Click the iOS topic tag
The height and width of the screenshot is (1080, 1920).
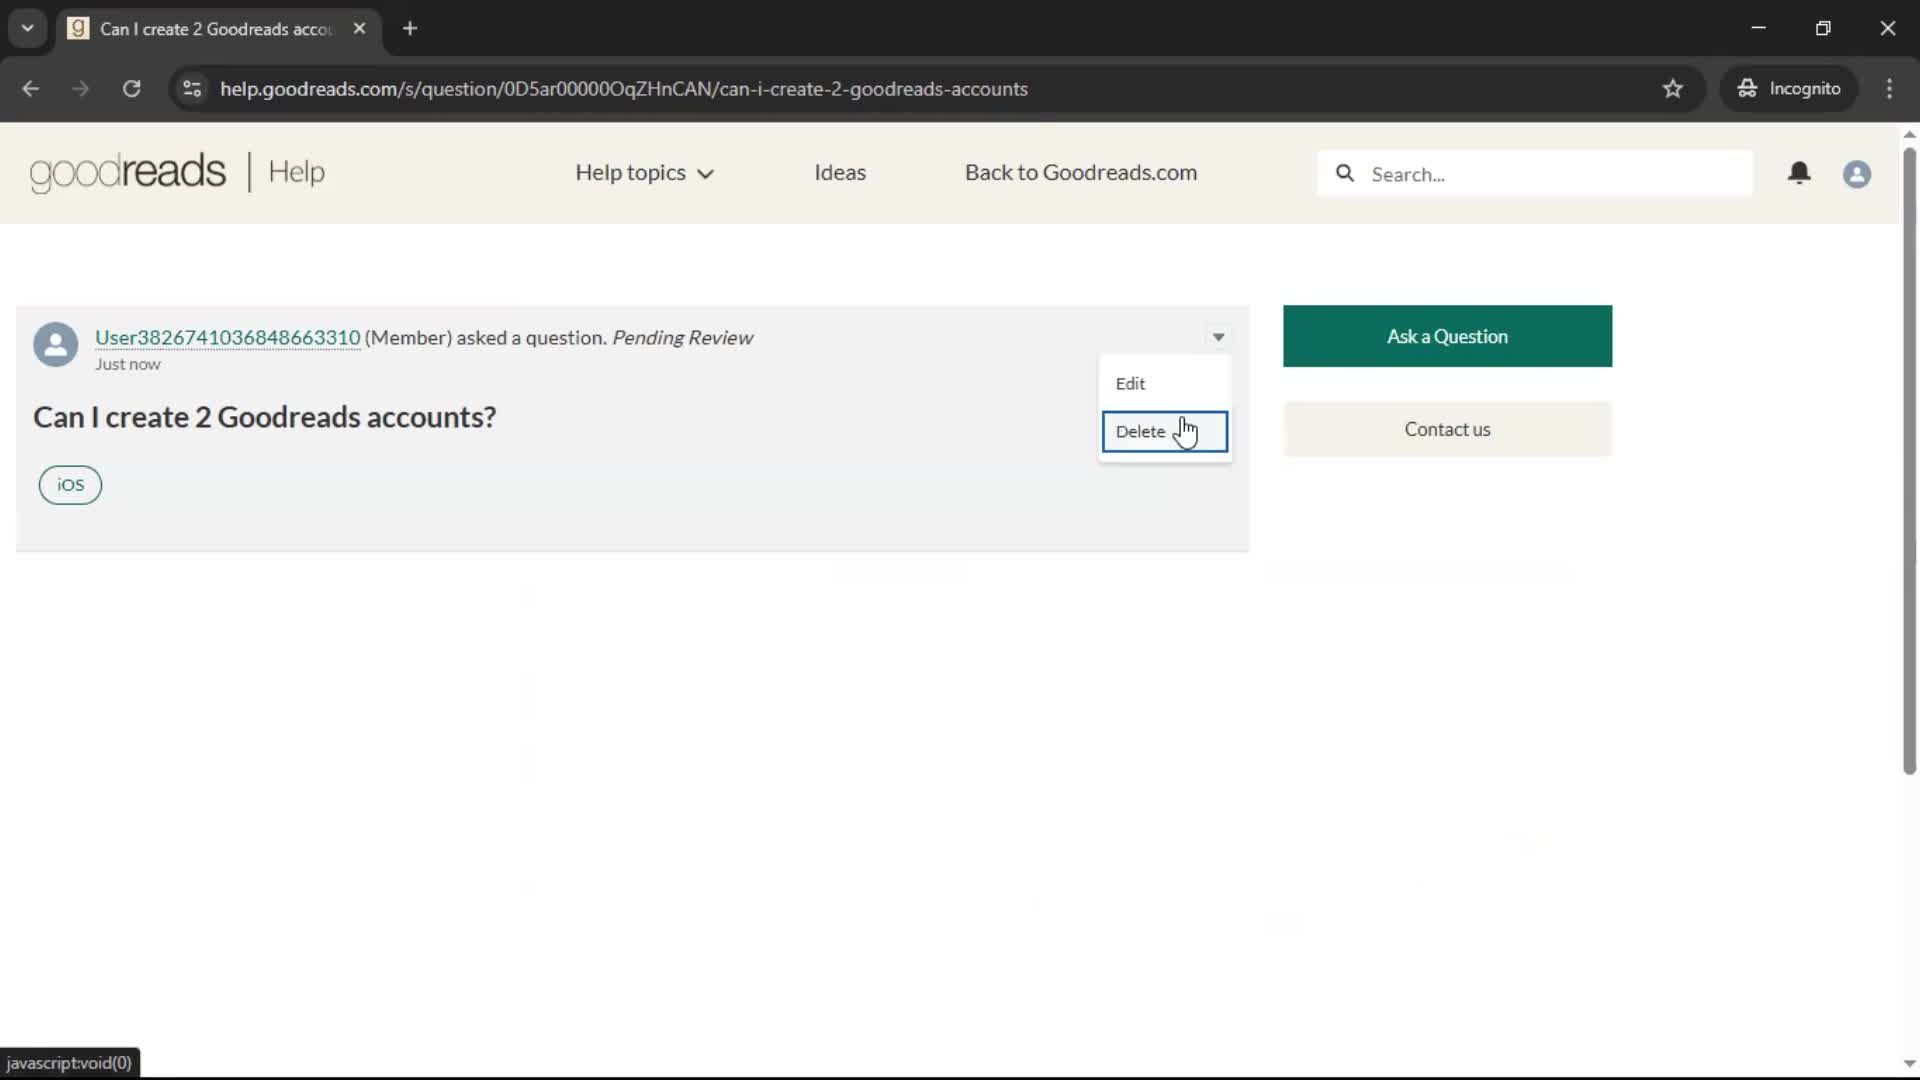70,485
